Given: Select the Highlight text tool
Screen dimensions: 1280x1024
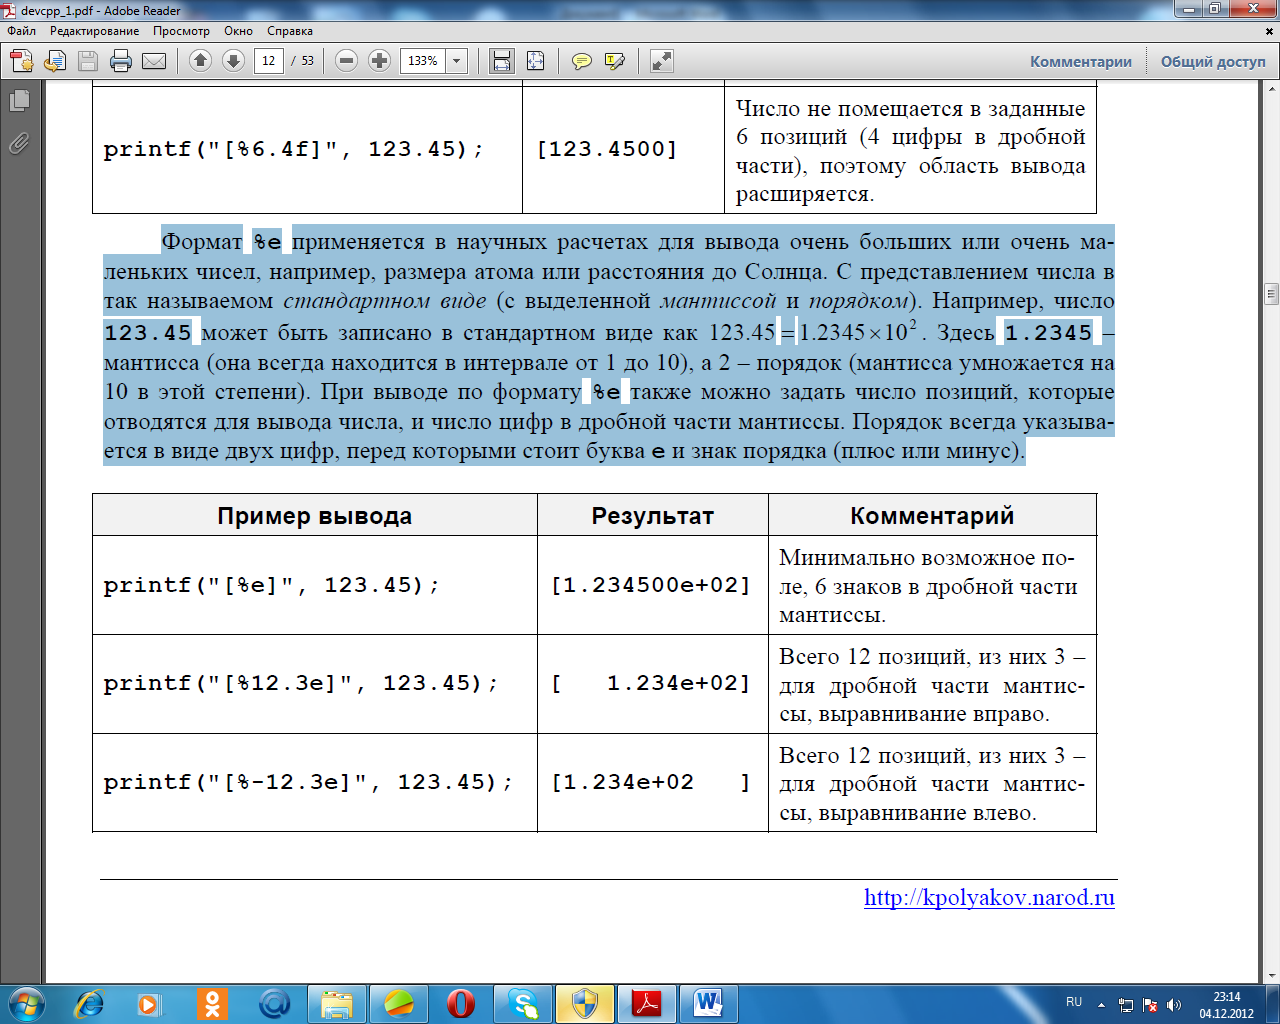Looking at the screenshot, I should pos(615,61).
